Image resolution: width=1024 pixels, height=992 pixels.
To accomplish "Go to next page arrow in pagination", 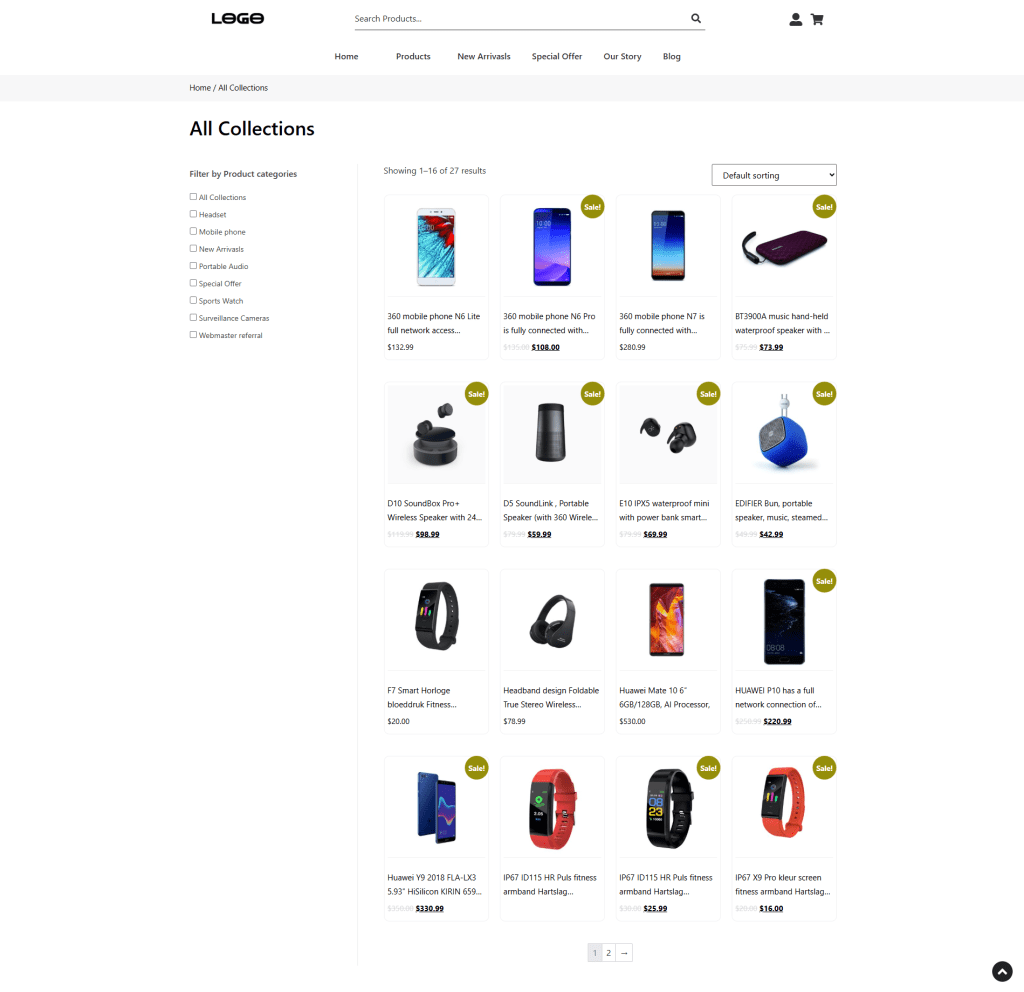I will [x=624, y=953].
